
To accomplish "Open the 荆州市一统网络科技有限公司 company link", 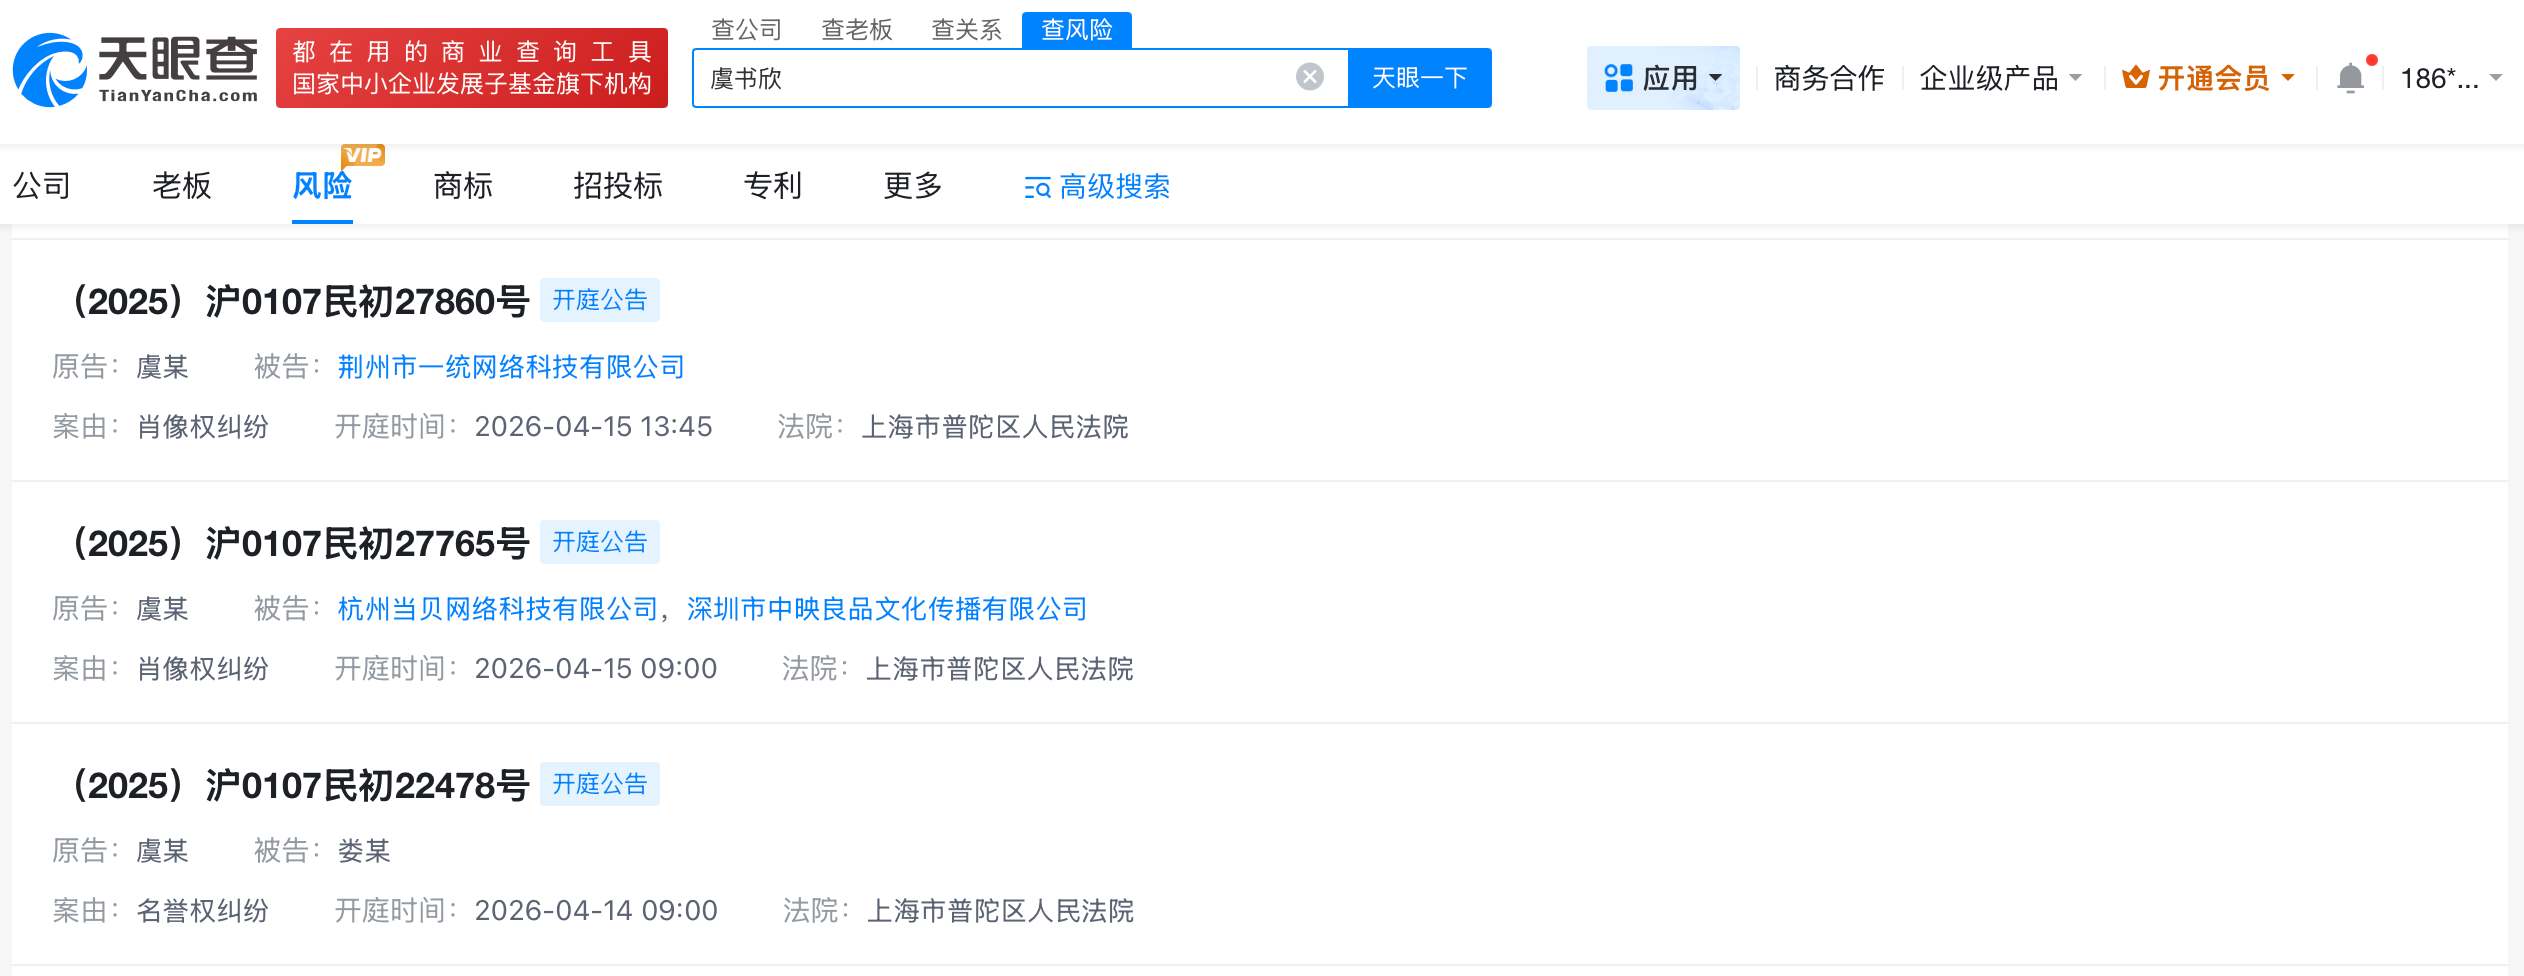I will (x=509, y=367).
